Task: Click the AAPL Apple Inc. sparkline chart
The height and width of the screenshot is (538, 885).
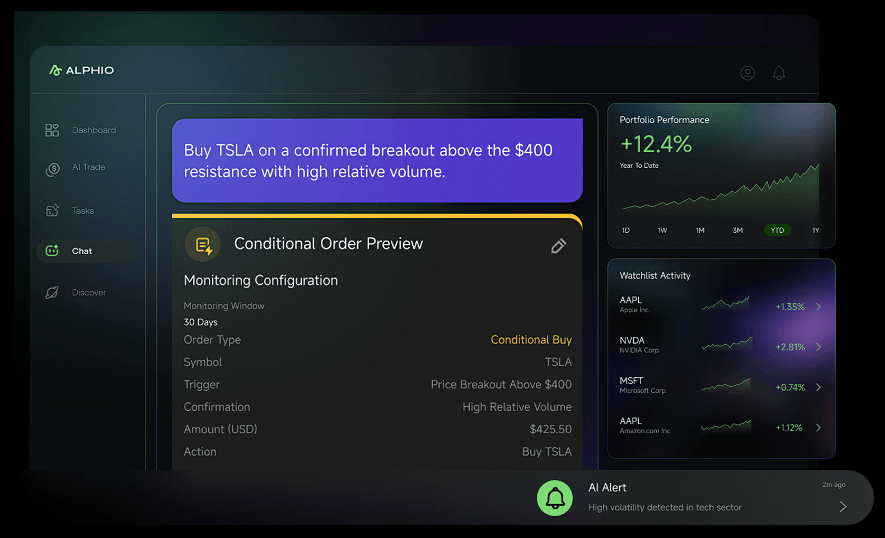Action: pos(725,304)
